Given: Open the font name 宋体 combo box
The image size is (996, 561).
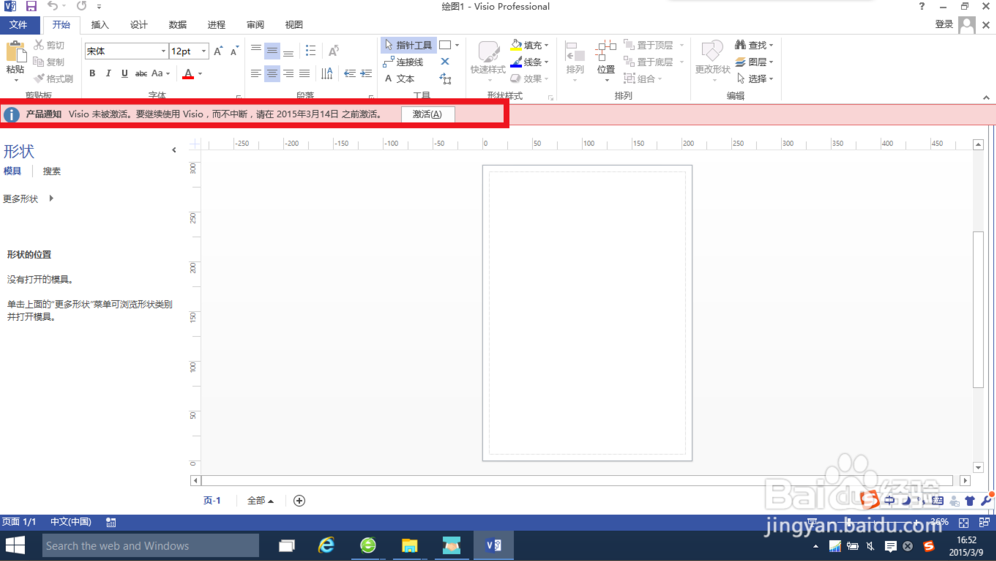Looking at the screenshot, I should [126, 51].
